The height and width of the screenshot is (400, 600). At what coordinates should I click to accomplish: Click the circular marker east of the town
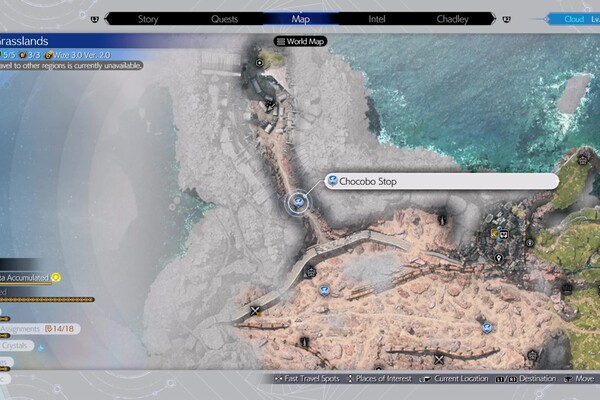click(530, 242)
